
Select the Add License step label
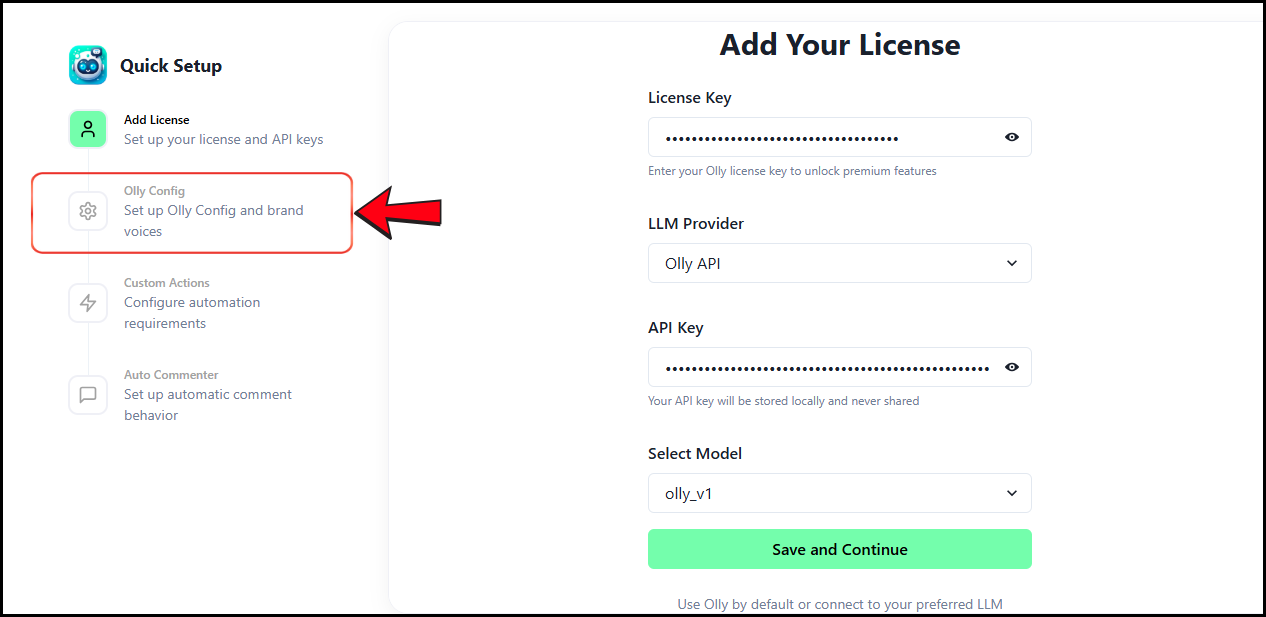tap(157, 120)
